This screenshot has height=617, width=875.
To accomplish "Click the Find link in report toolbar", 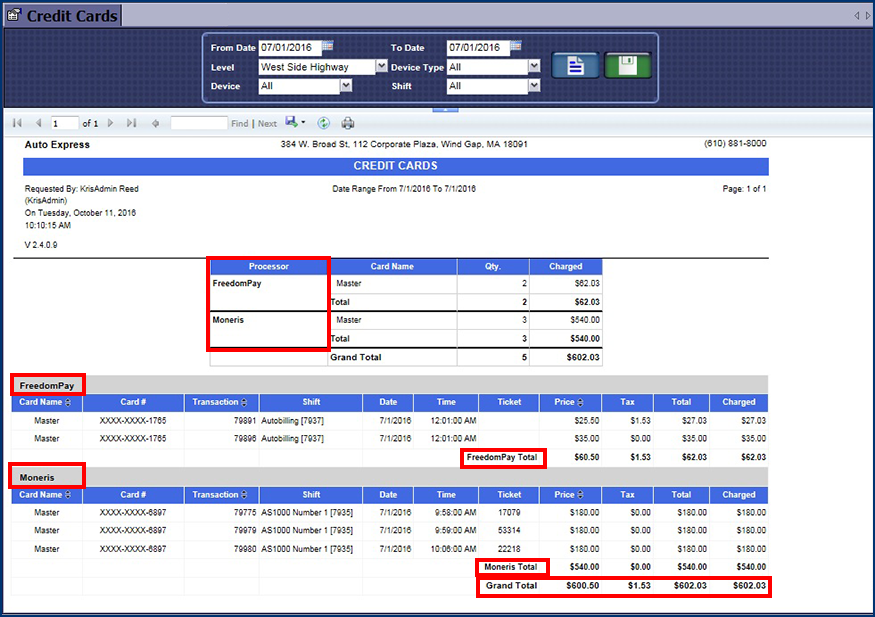I will (x=240, y=124).
